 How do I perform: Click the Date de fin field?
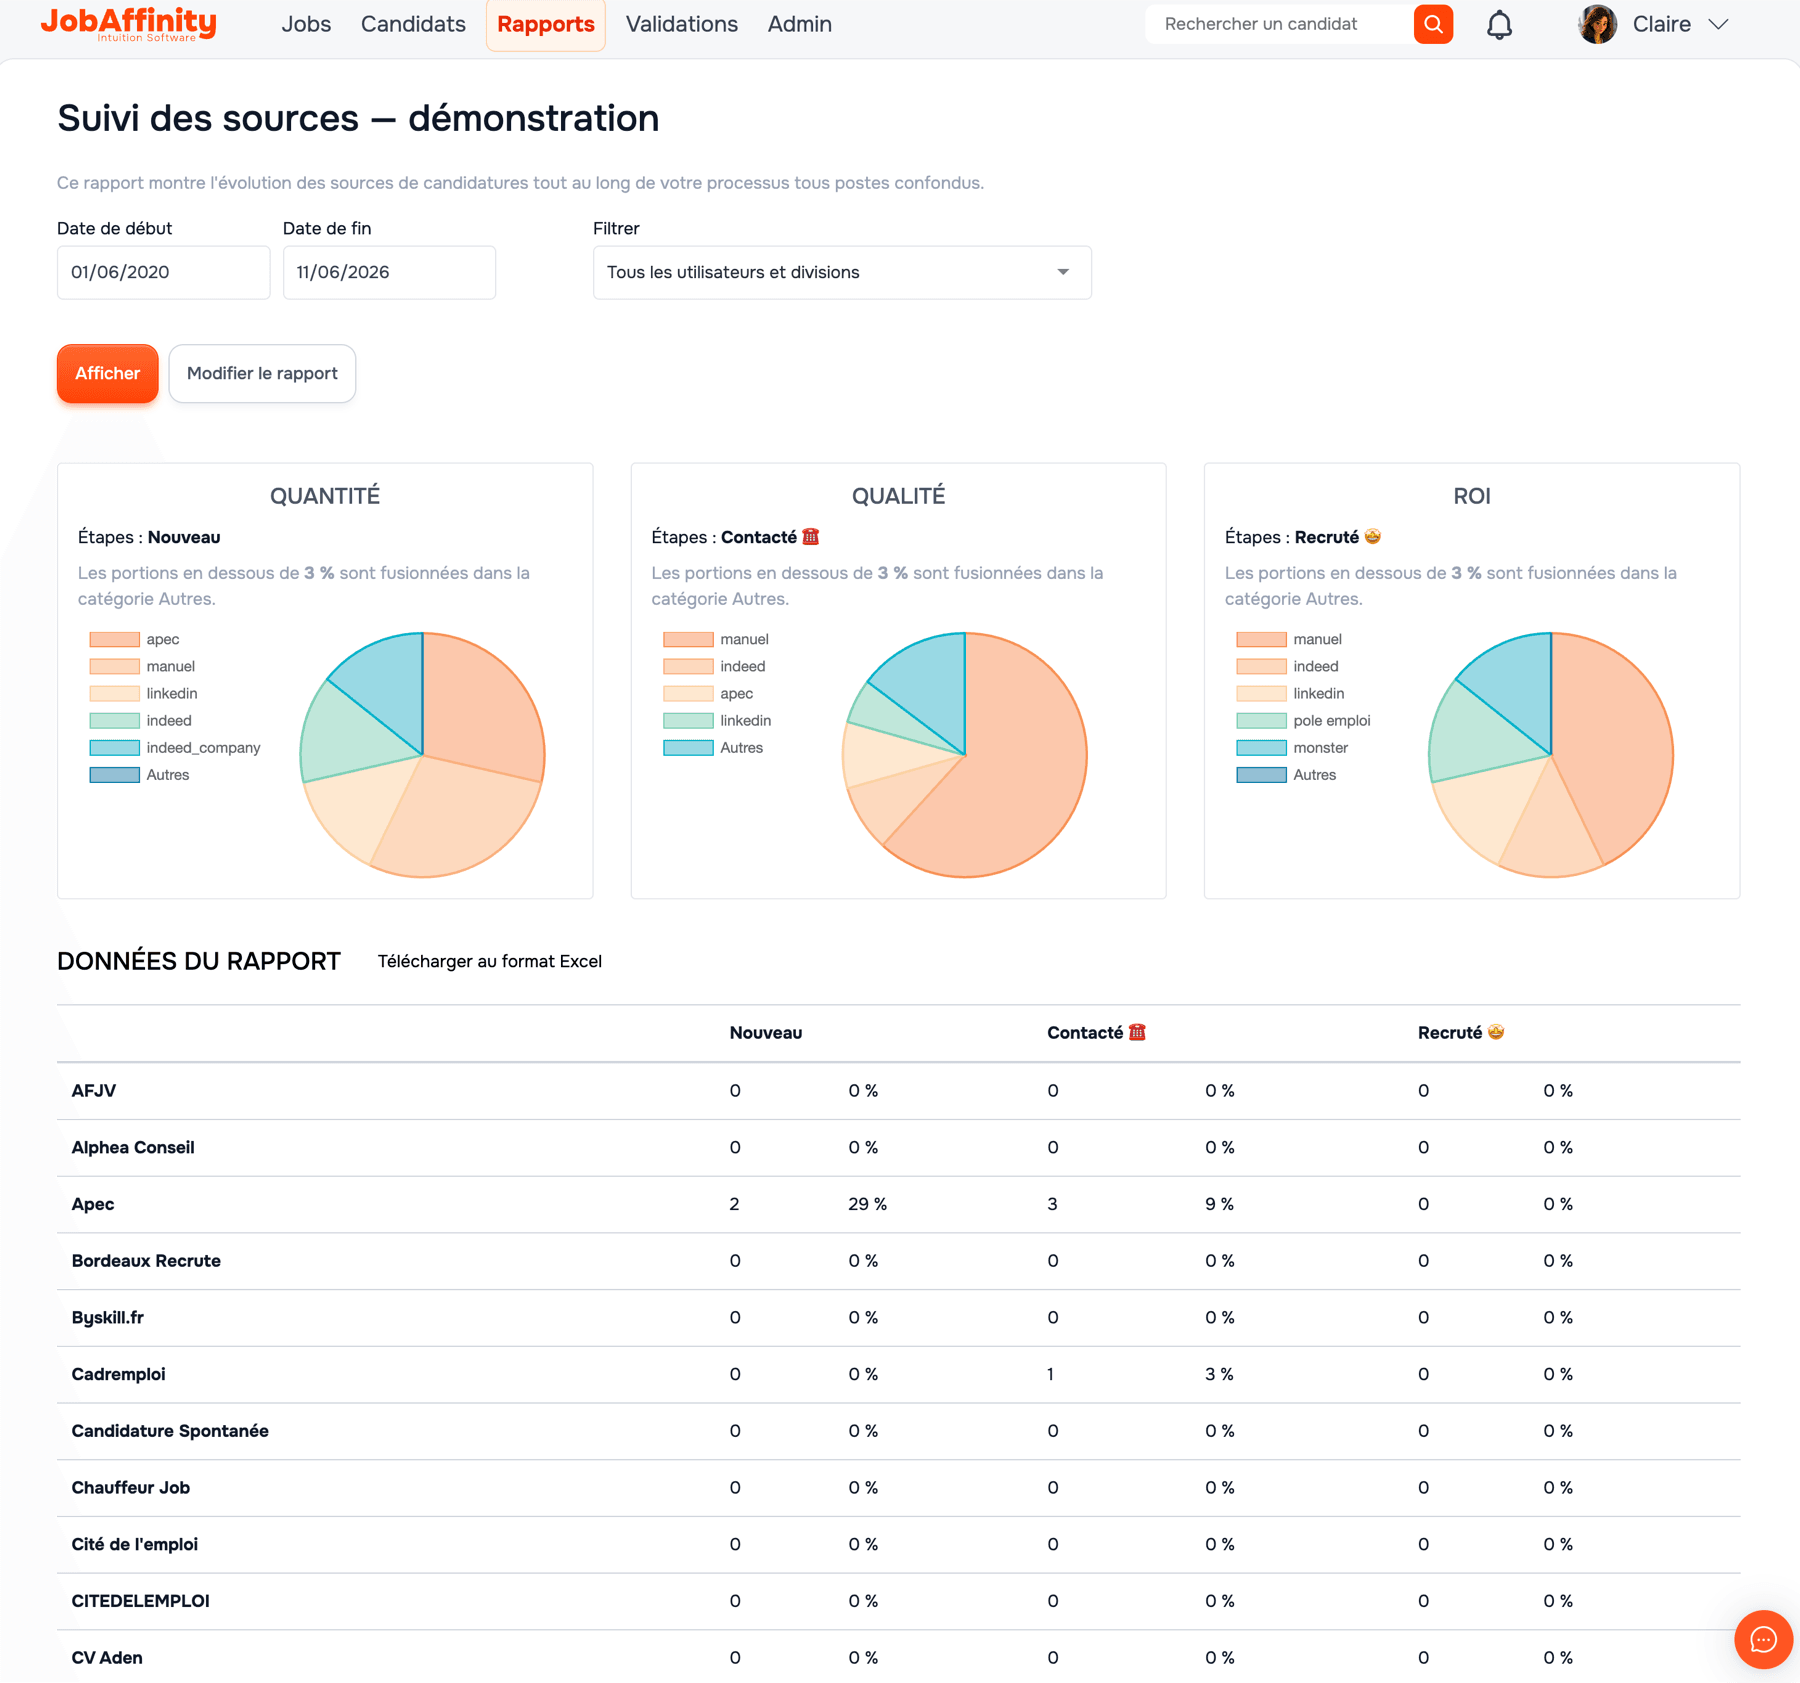[389, 272]
